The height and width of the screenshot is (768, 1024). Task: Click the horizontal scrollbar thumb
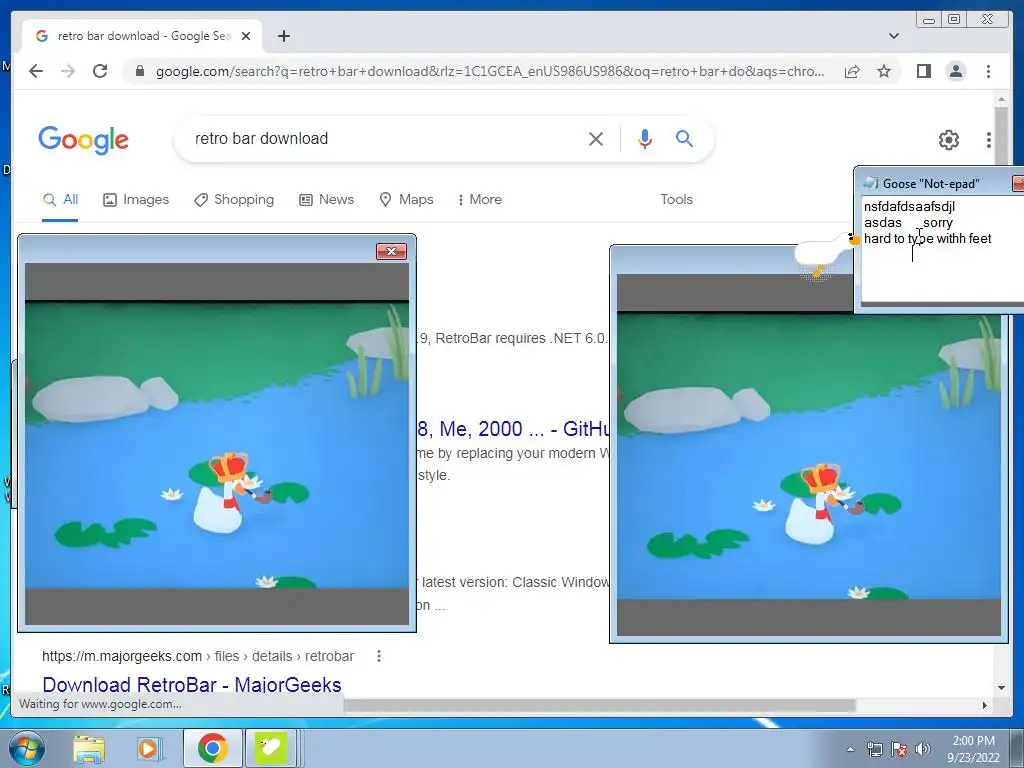click(600, 705)
